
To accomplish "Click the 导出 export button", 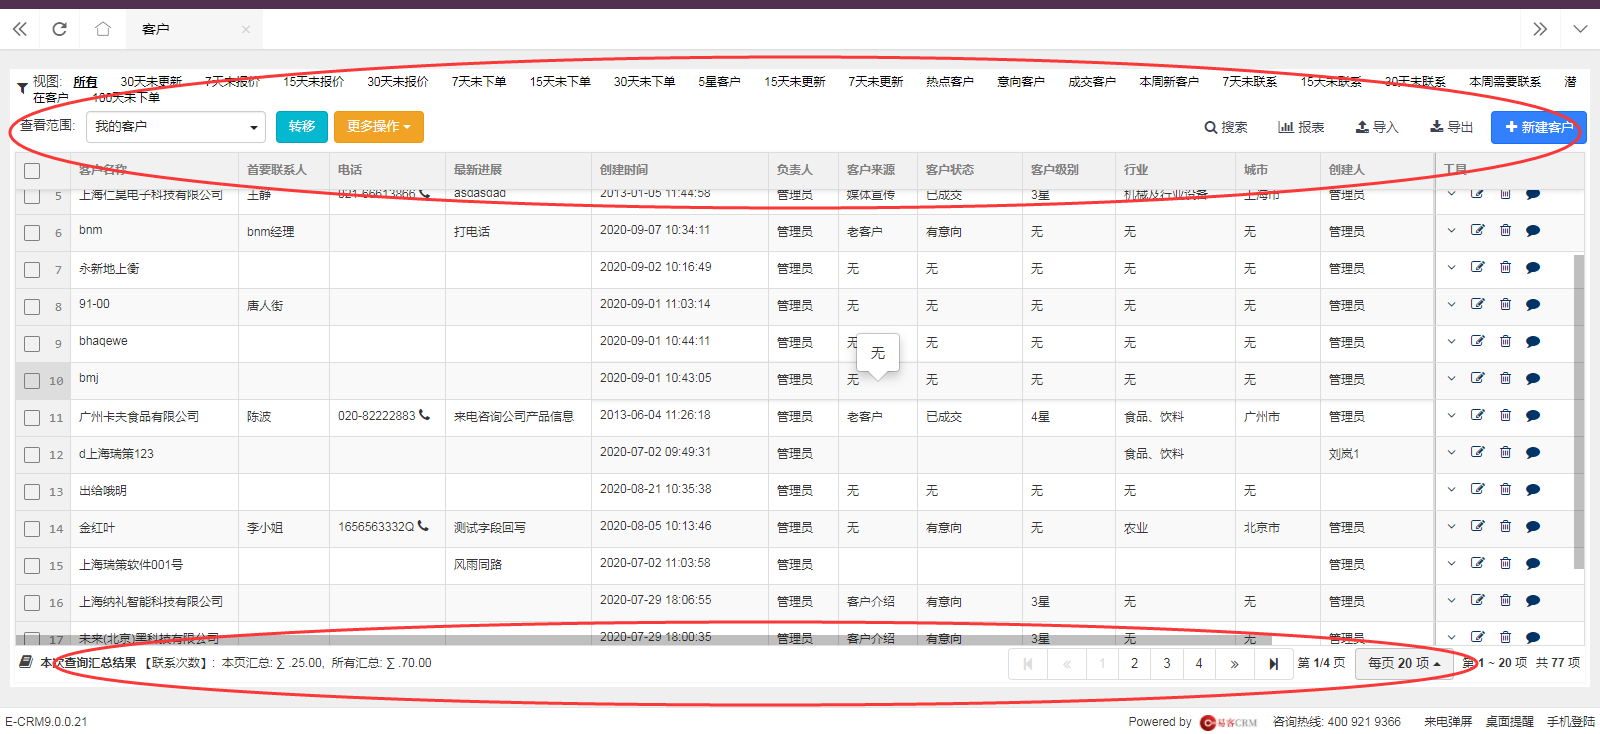I will (1452, 127).
